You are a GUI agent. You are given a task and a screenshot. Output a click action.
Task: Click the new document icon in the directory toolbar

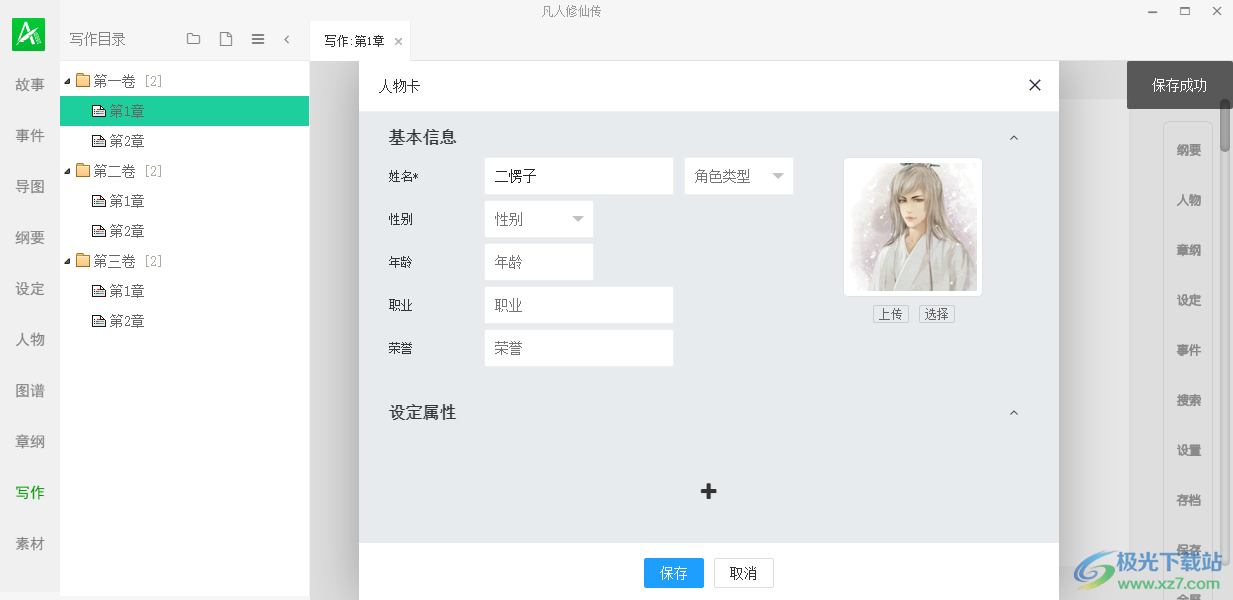pos(225,39)
